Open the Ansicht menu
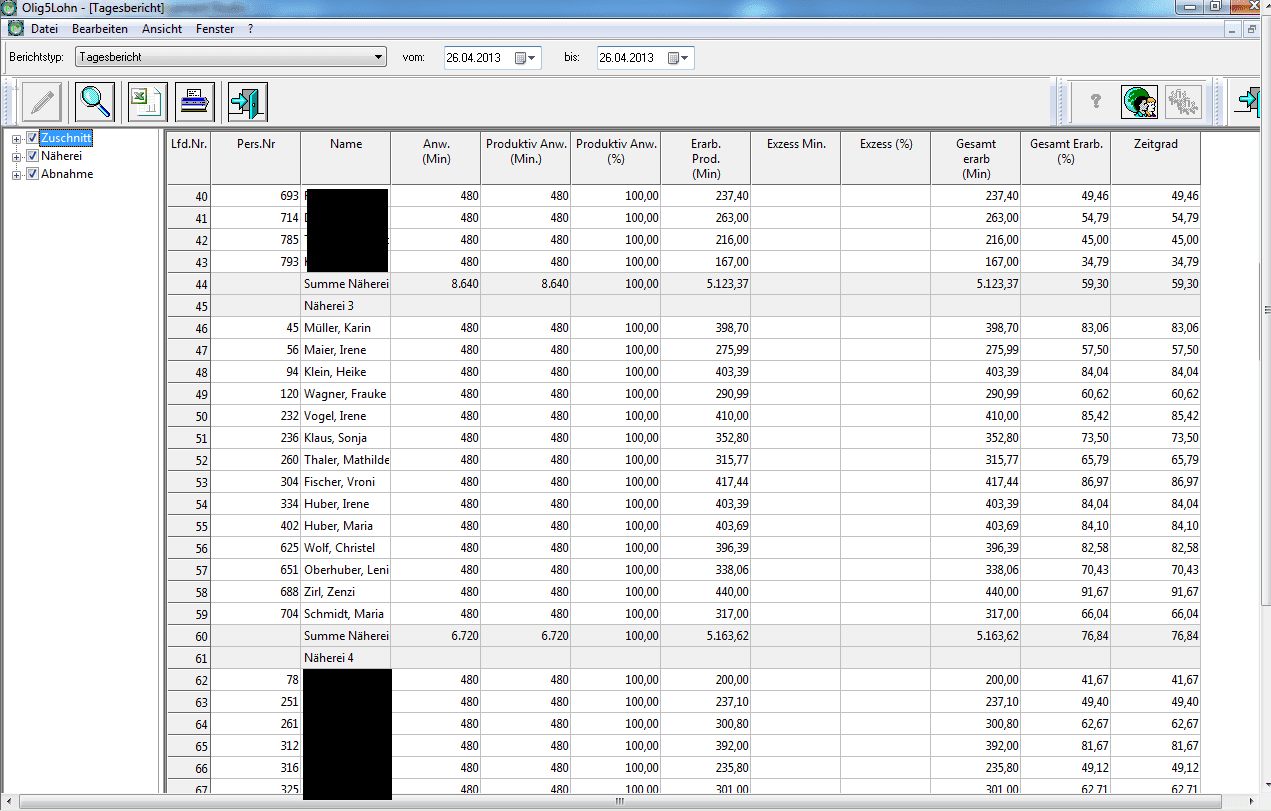This screenshot has width=1271, height=811. [162, 29]
